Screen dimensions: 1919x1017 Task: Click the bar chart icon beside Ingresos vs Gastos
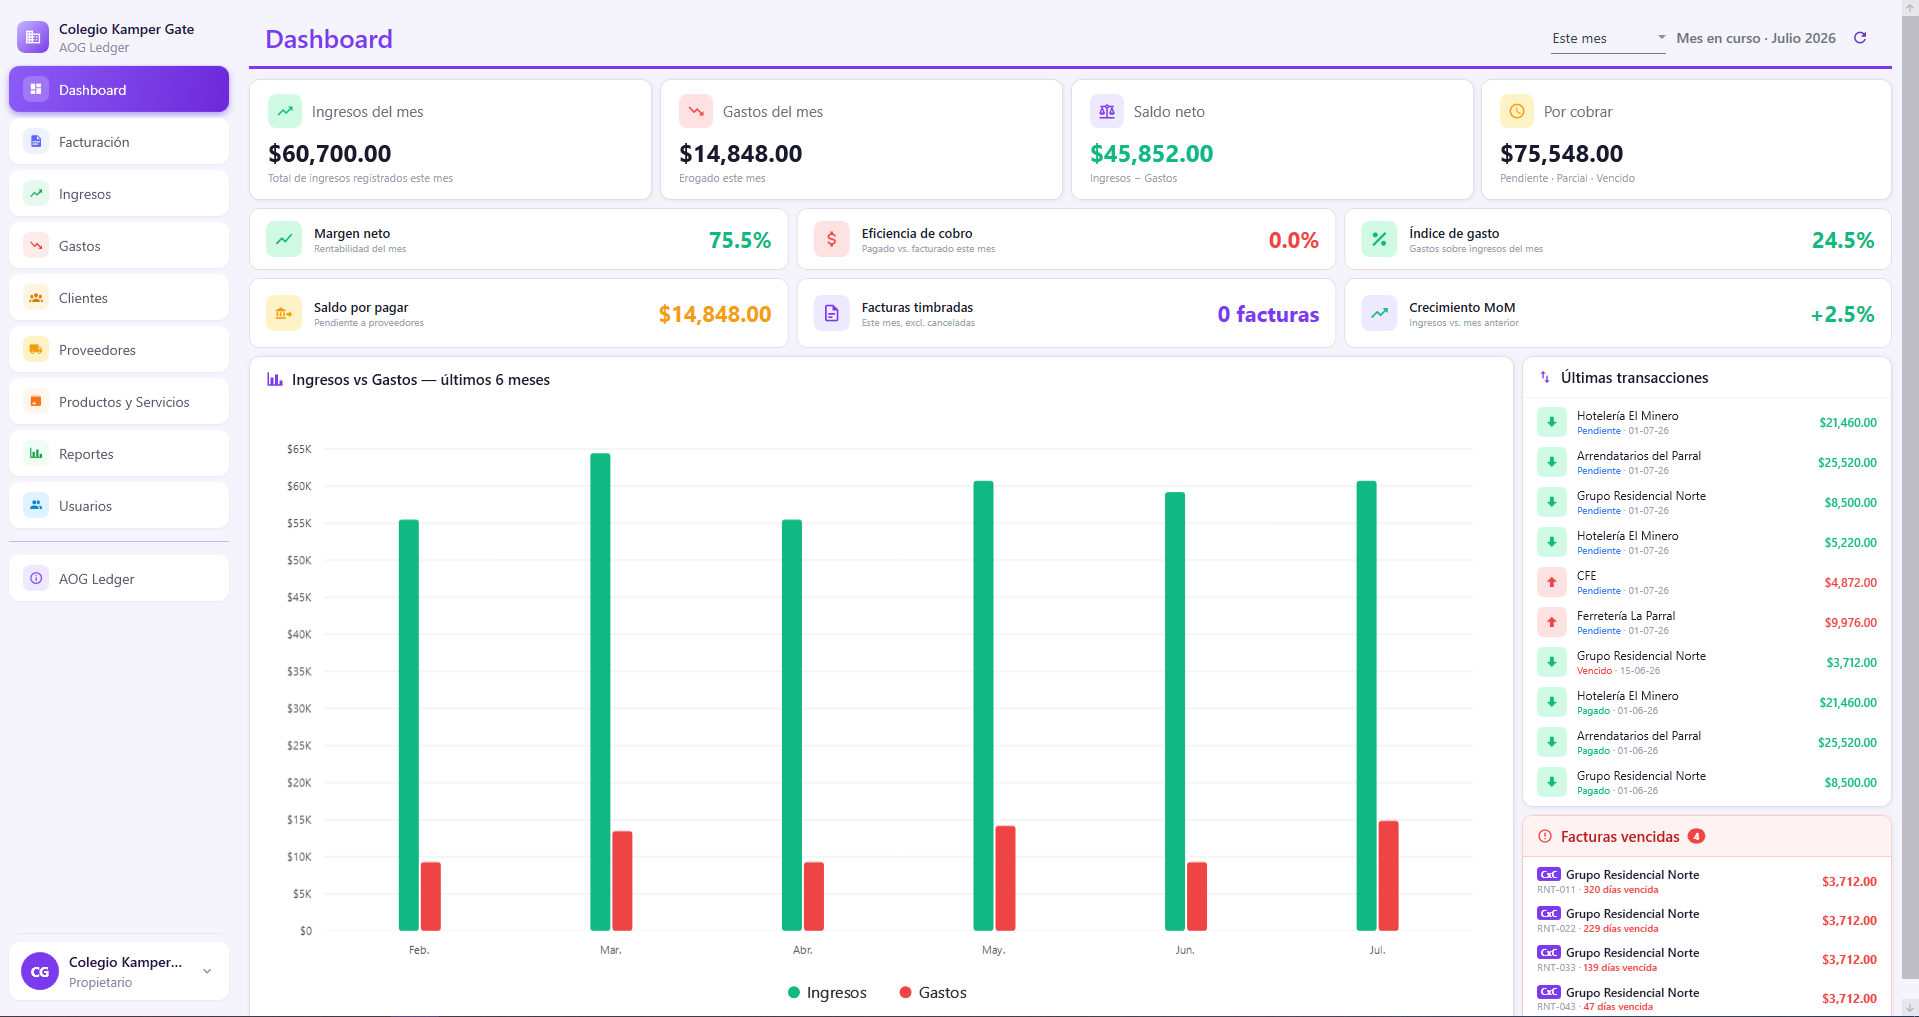274,379
